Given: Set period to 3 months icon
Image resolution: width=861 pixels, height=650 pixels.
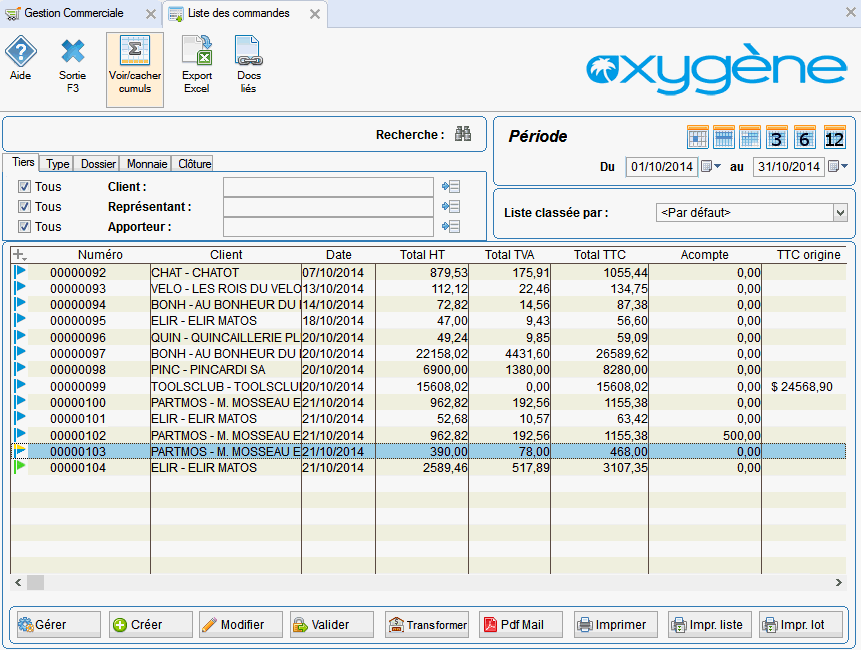Looking at the screenshot, I should click(776, 138).
